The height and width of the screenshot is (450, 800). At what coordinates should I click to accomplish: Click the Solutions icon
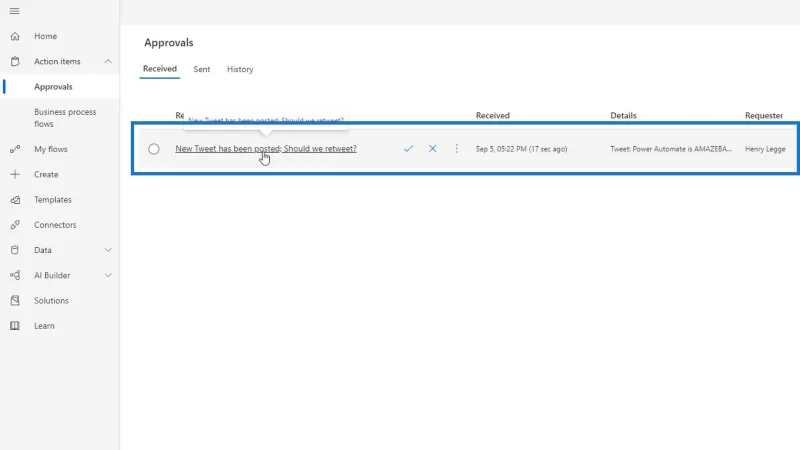click(15, 301)
